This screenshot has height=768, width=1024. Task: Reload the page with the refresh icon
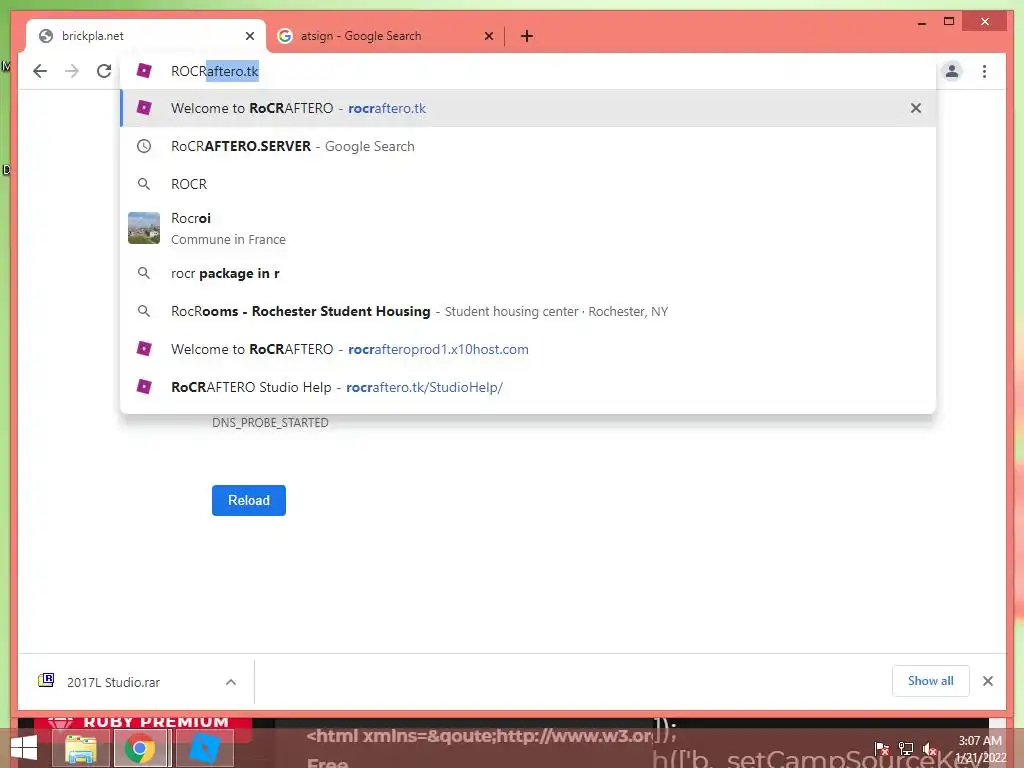point(104,71)
